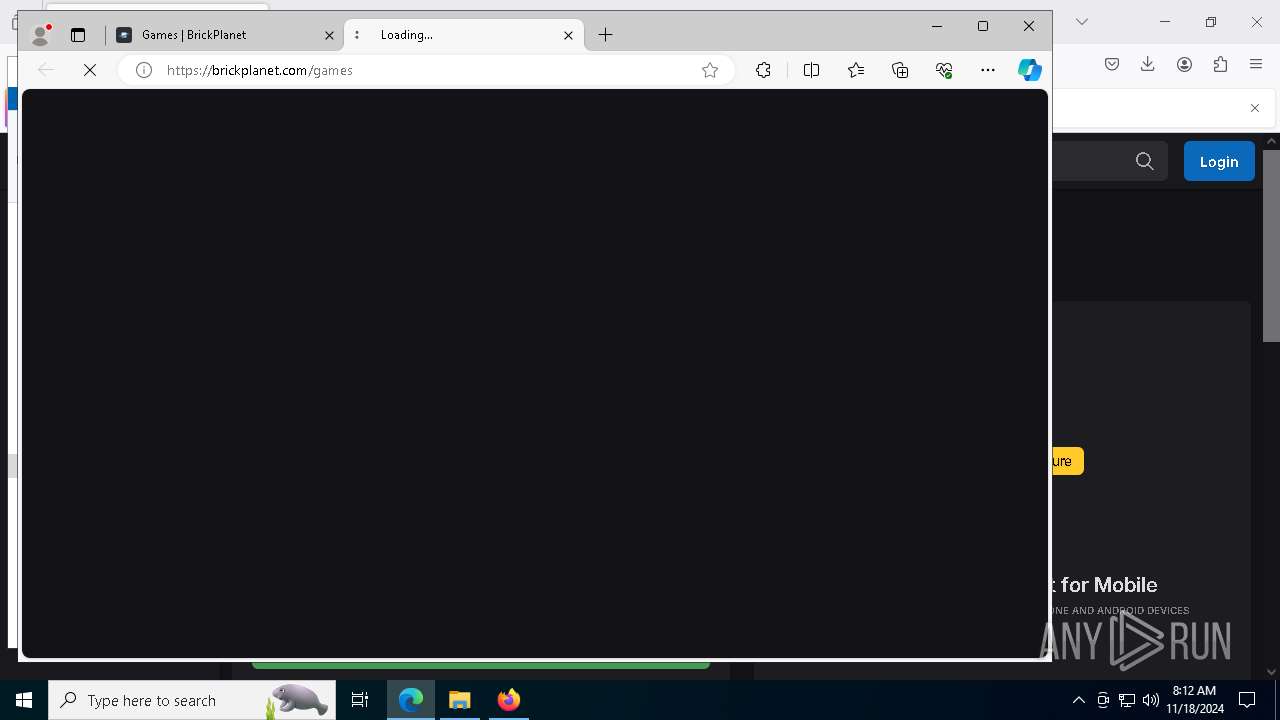Image resolution: width=1280 pixels, height=720 pixels.
Task: Open Edge profile avatar icon
Action: (40, 35)
